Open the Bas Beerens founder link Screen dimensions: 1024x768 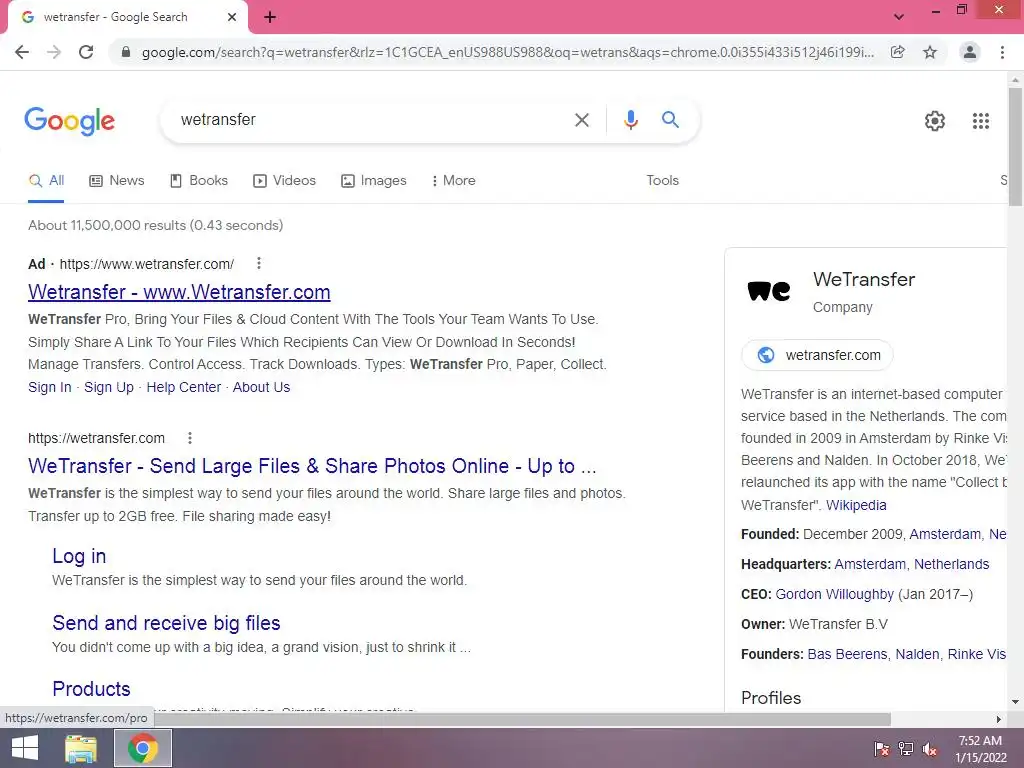847,654
